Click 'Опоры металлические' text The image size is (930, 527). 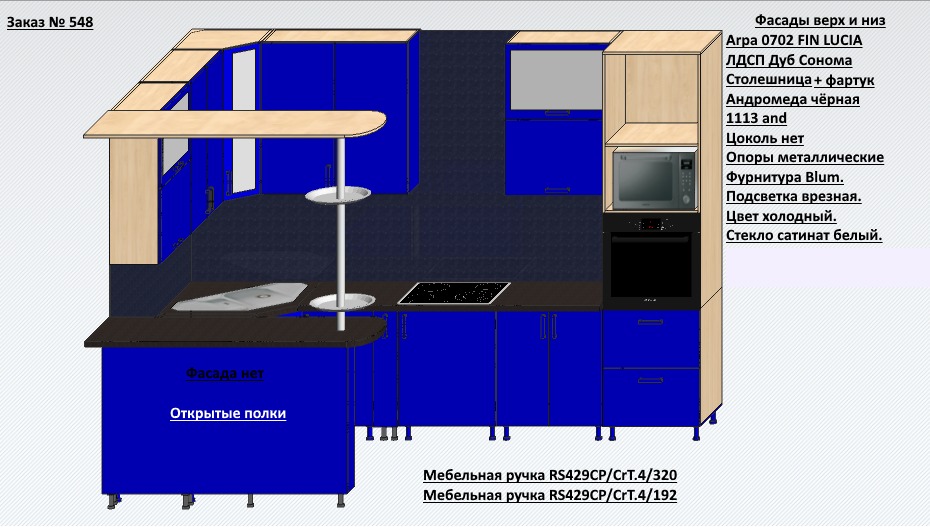coord(805,158)
